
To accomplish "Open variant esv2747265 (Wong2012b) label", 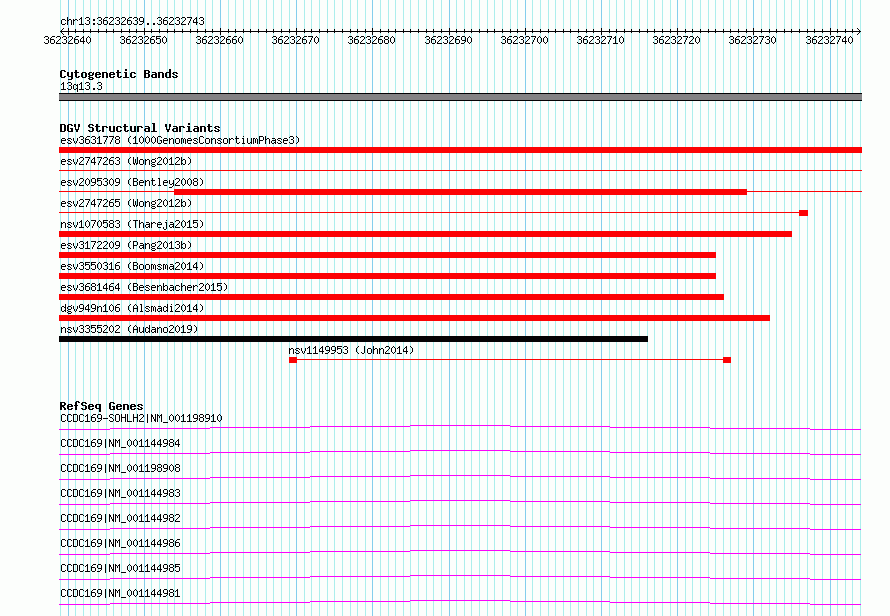I will click(x=126, y=203).
